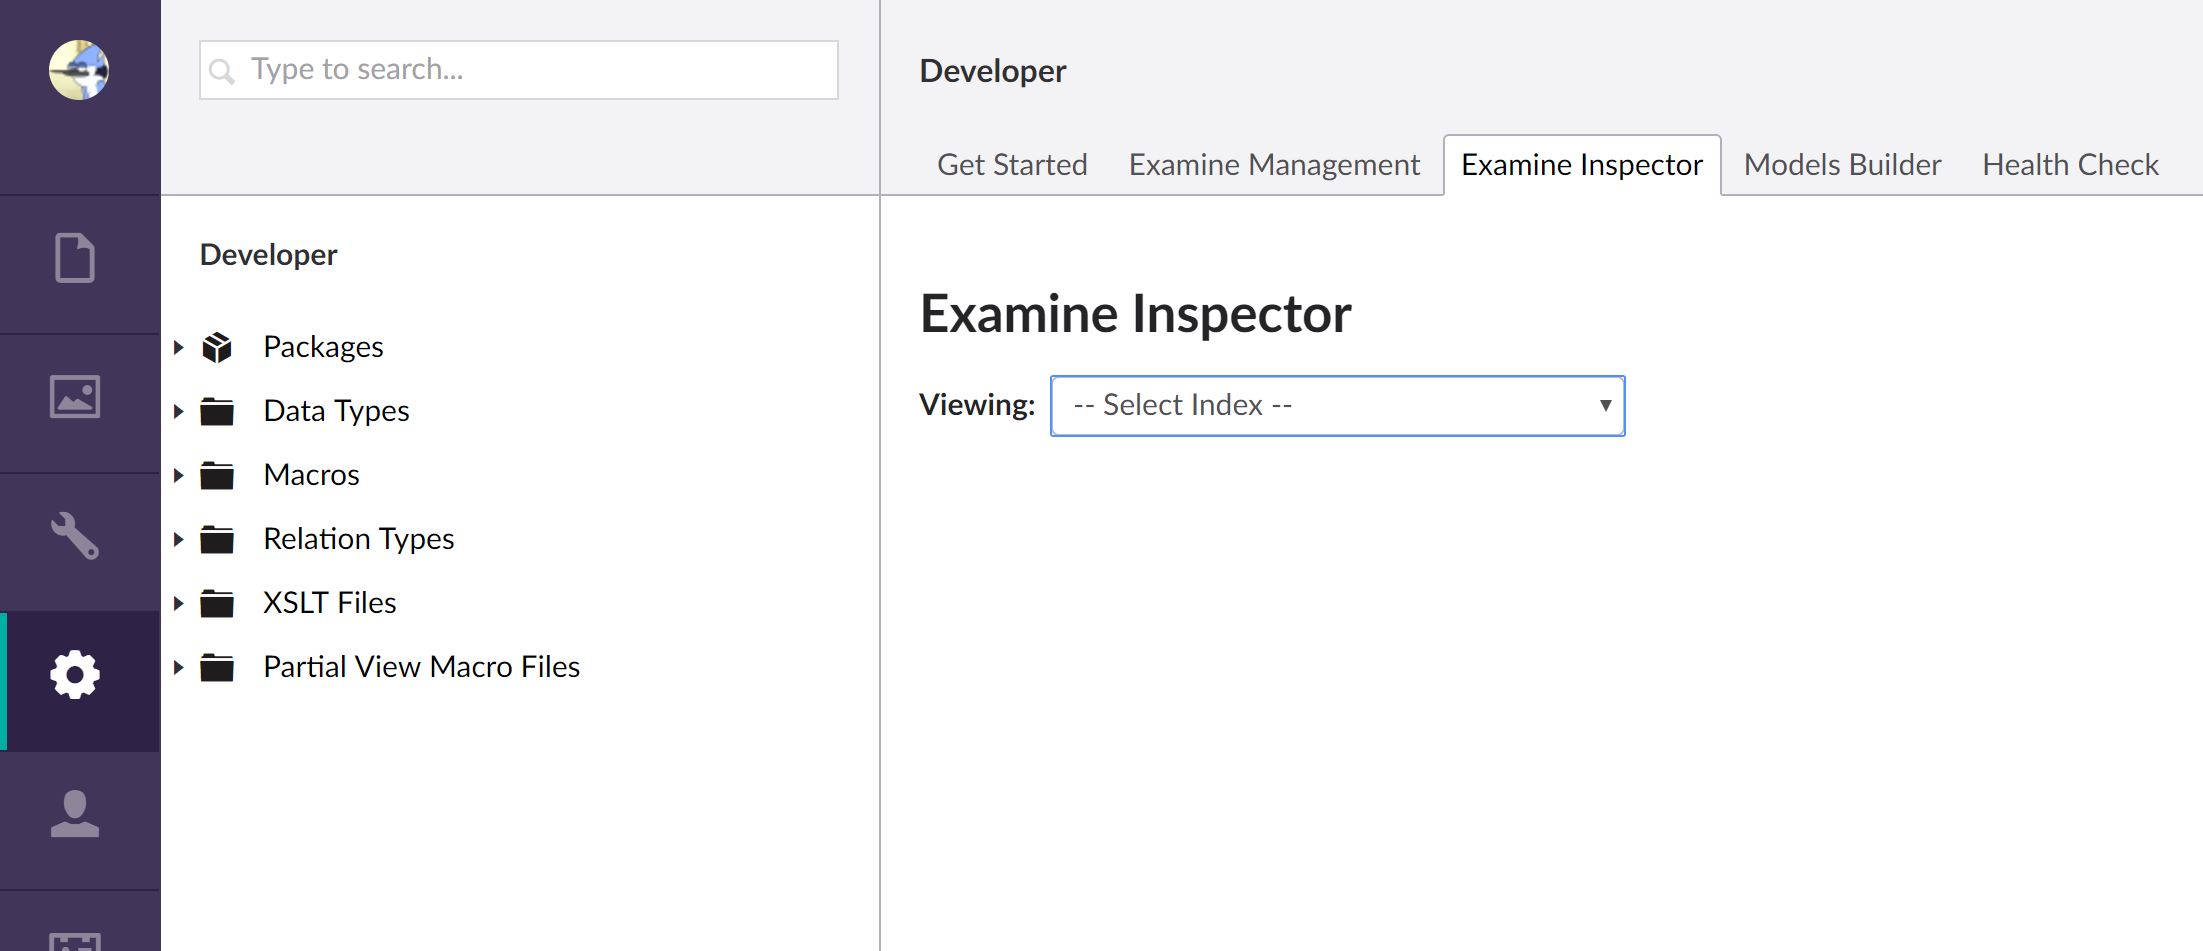
Task: Switch to the Examine Management tab
Action: pyautogui.click(x=1274, y=164)
